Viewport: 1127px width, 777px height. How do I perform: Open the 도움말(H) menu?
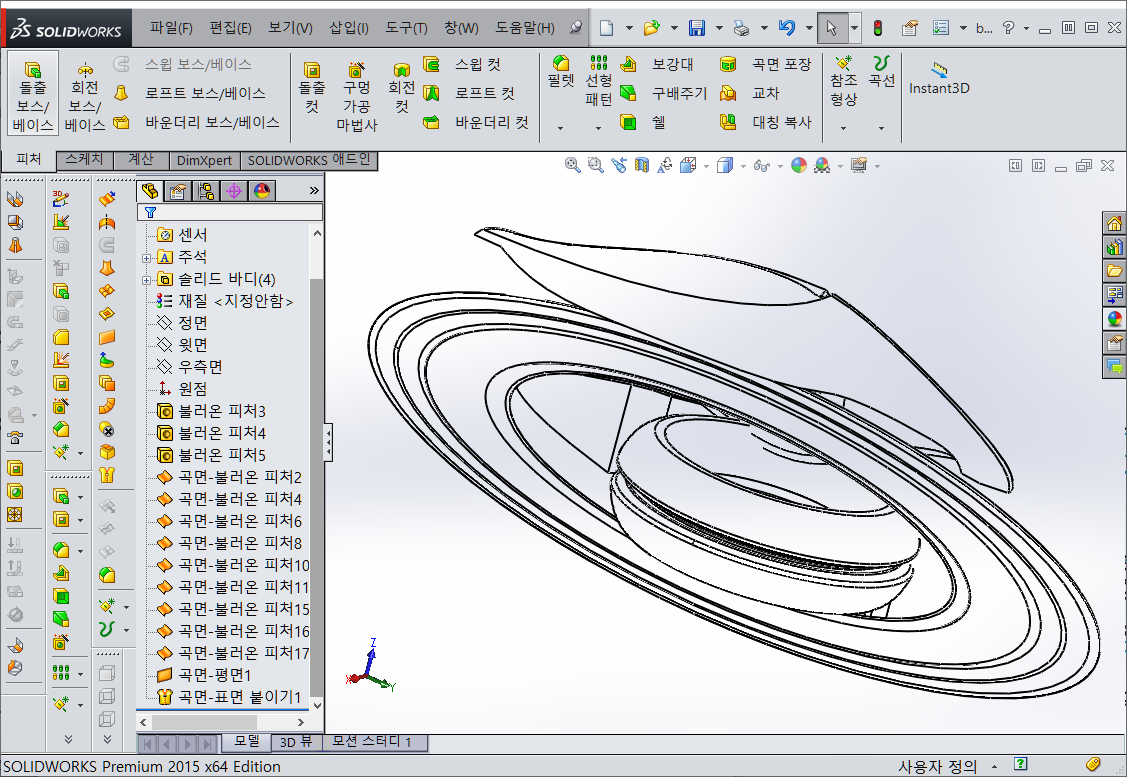tap(525, 28)
